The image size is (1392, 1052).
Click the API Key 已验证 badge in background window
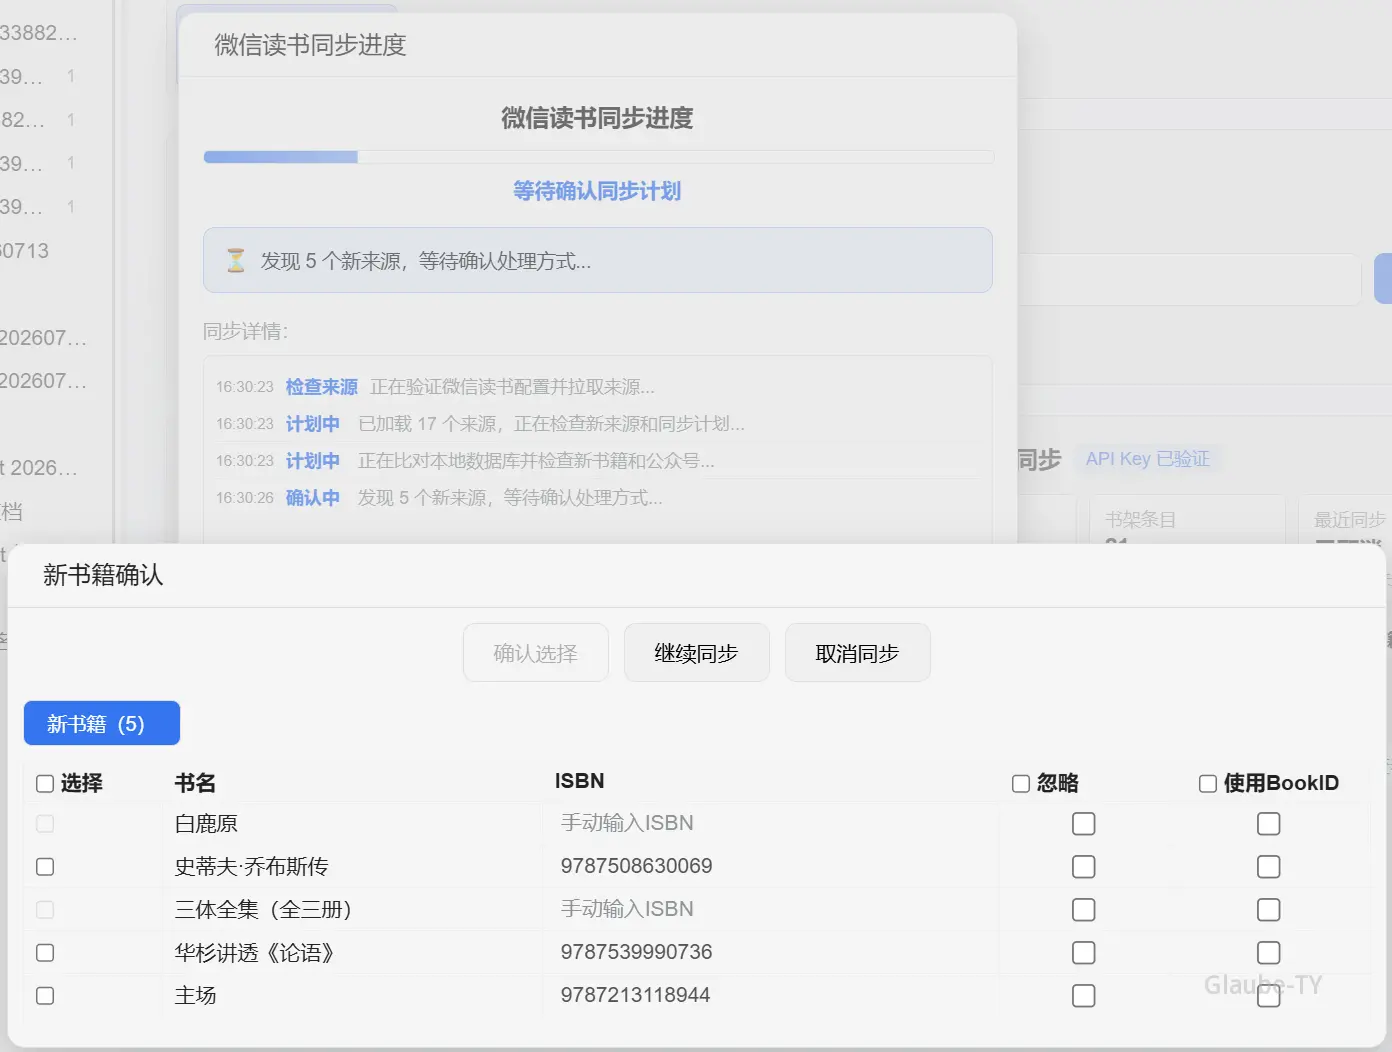click(x=1148, y=459)
